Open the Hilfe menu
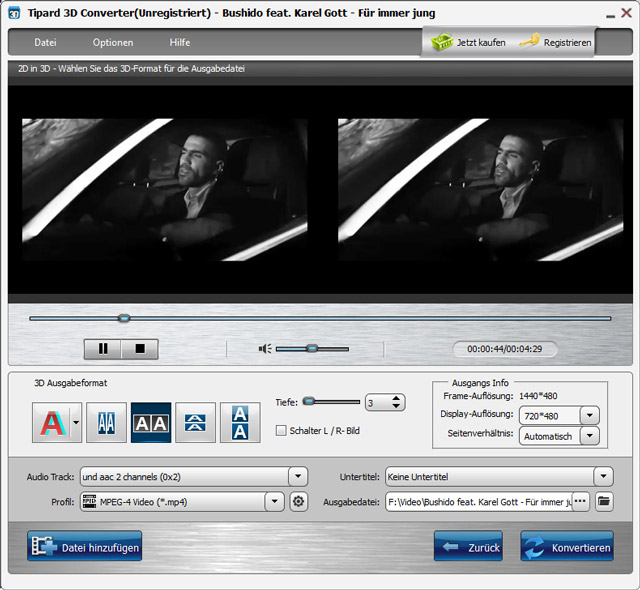Image resolution: width=640 pixels, height=590 pixels. (180, 42)
